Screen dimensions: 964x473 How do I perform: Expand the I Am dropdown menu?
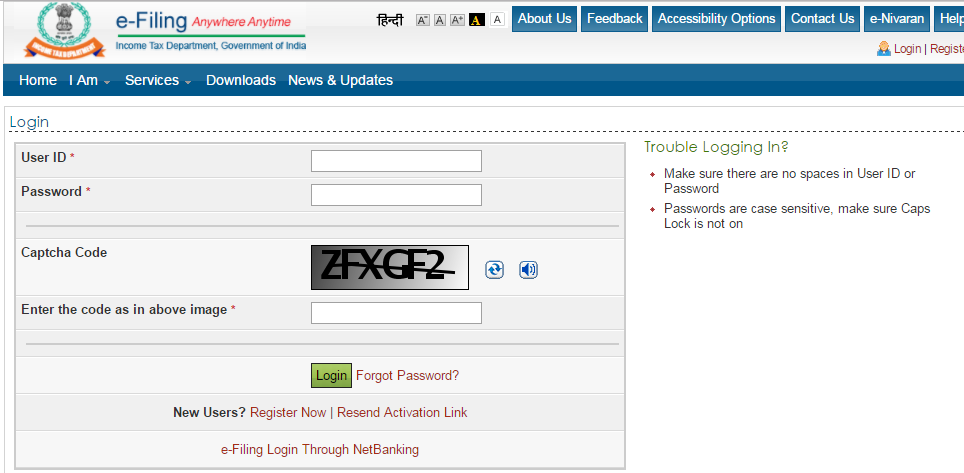[89, 81]
